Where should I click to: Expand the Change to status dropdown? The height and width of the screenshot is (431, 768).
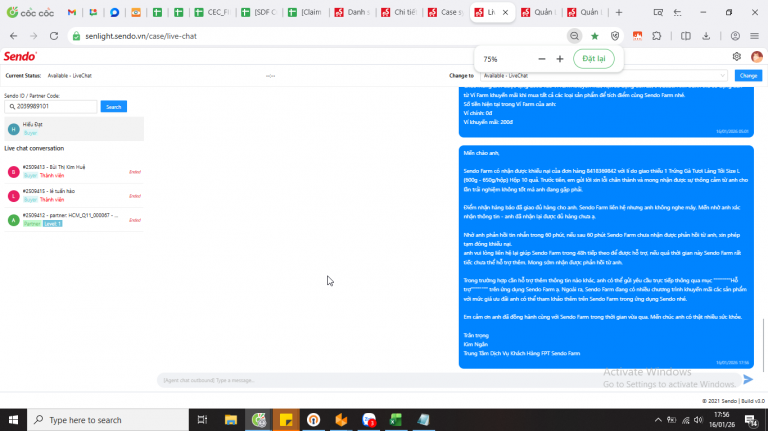tap(603, 75)
